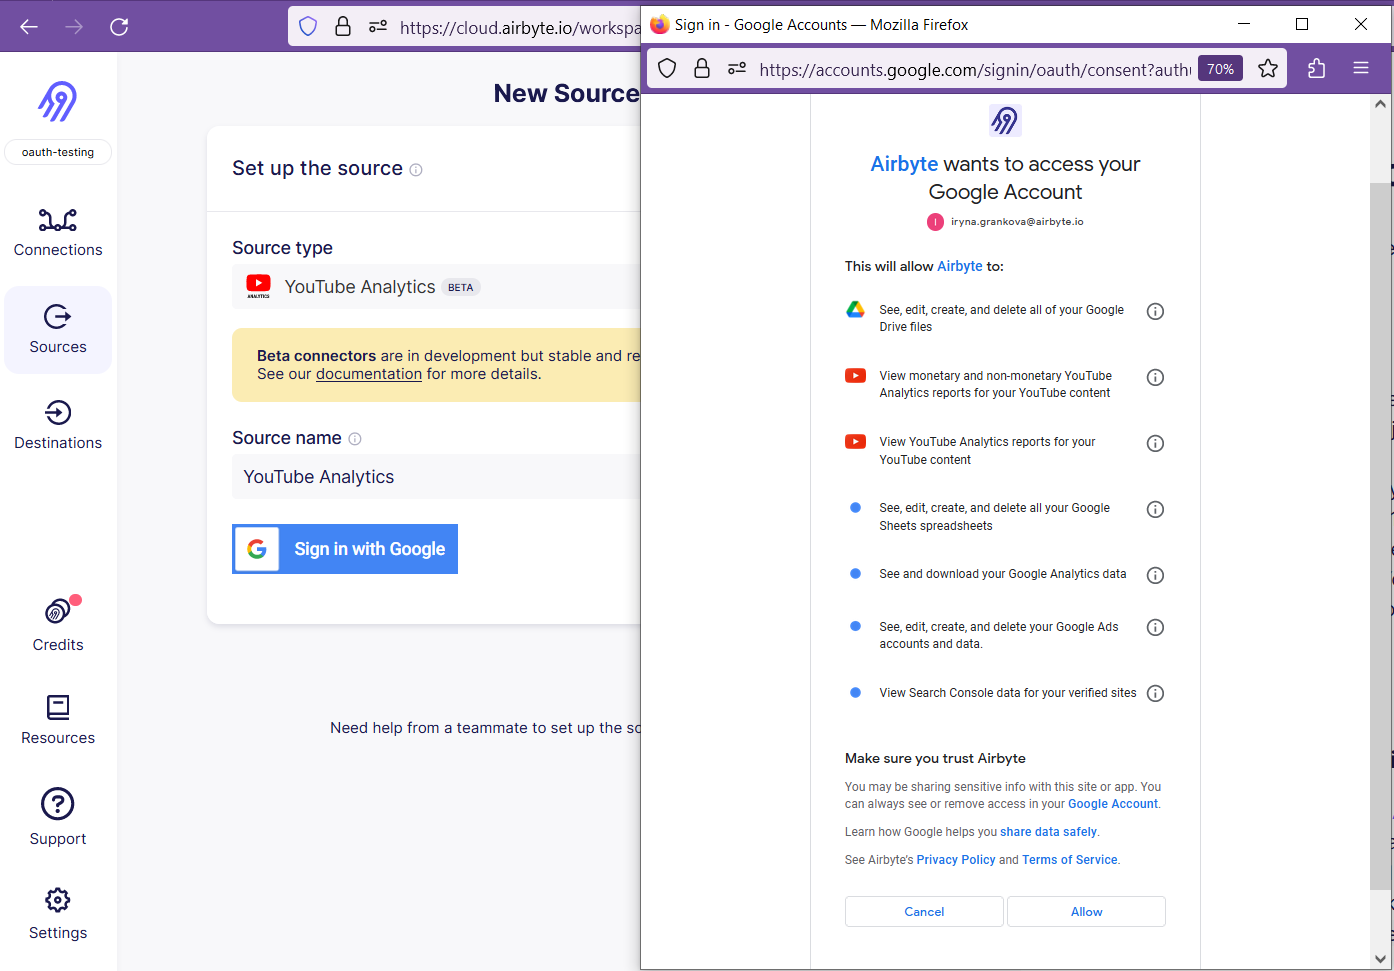Screen dimensions: 1394x971
Task: Click the Allow button on the consent screen
Action: point(1086,911)
